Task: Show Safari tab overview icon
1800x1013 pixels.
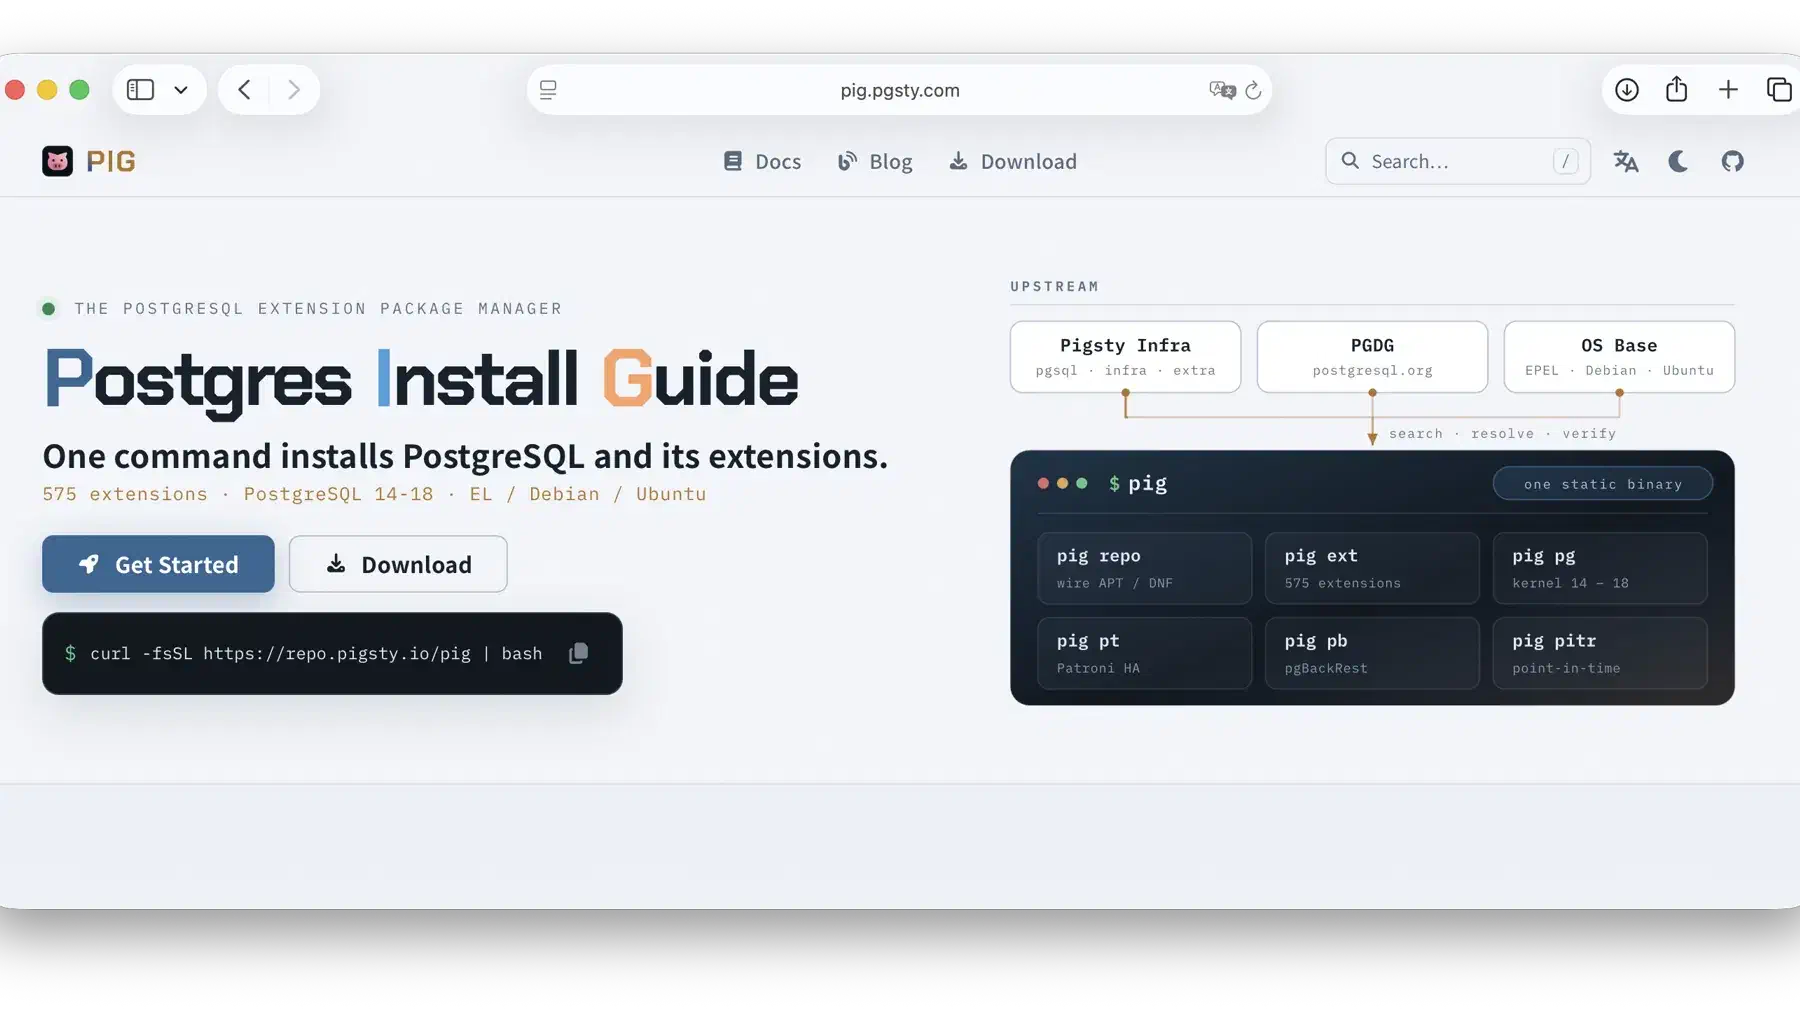Action: 1779,90
